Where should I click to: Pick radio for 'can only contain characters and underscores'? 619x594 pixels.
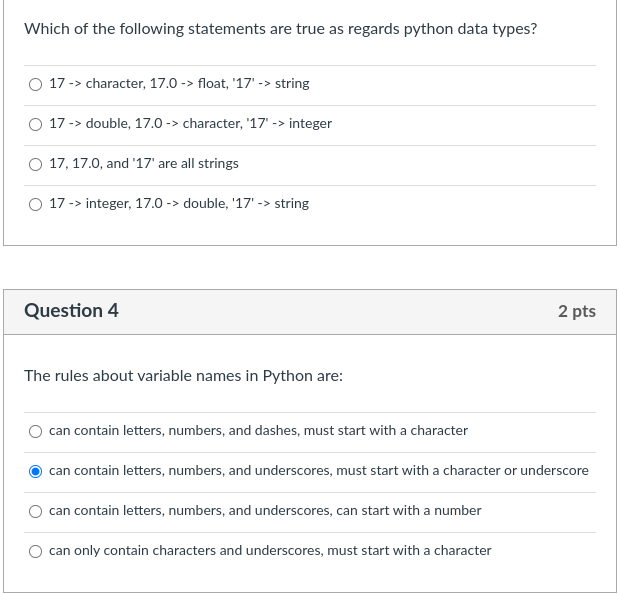[36, 551]
